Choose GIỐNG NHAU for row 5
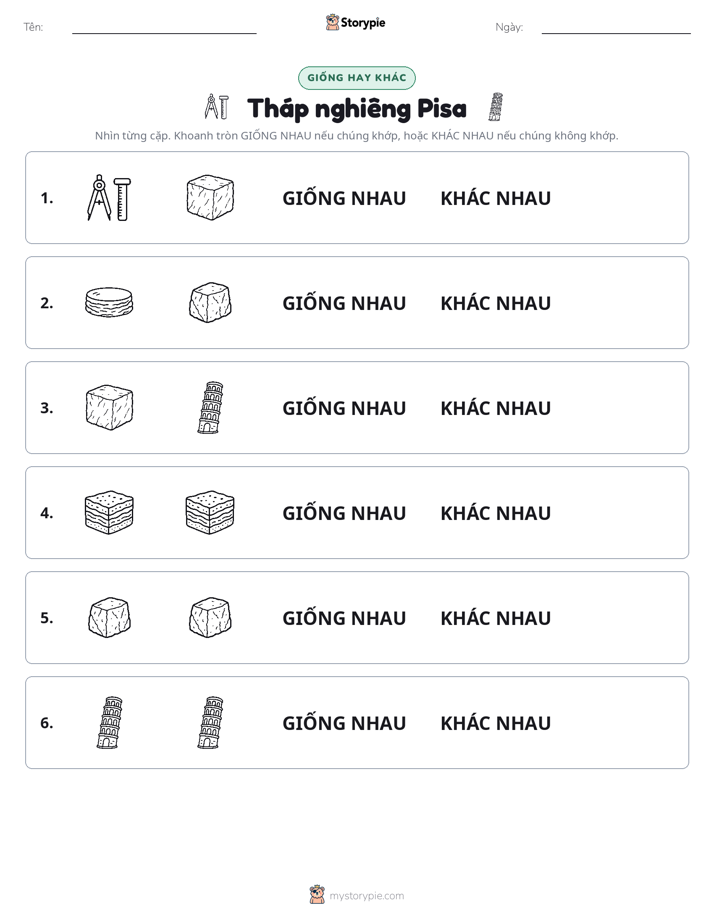714x924 pixels. point(344,618)
